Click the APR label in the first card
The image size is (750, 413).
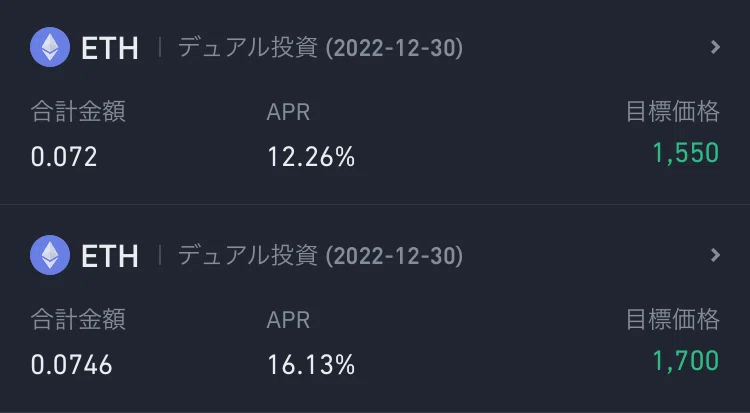[x=288, y=112]
